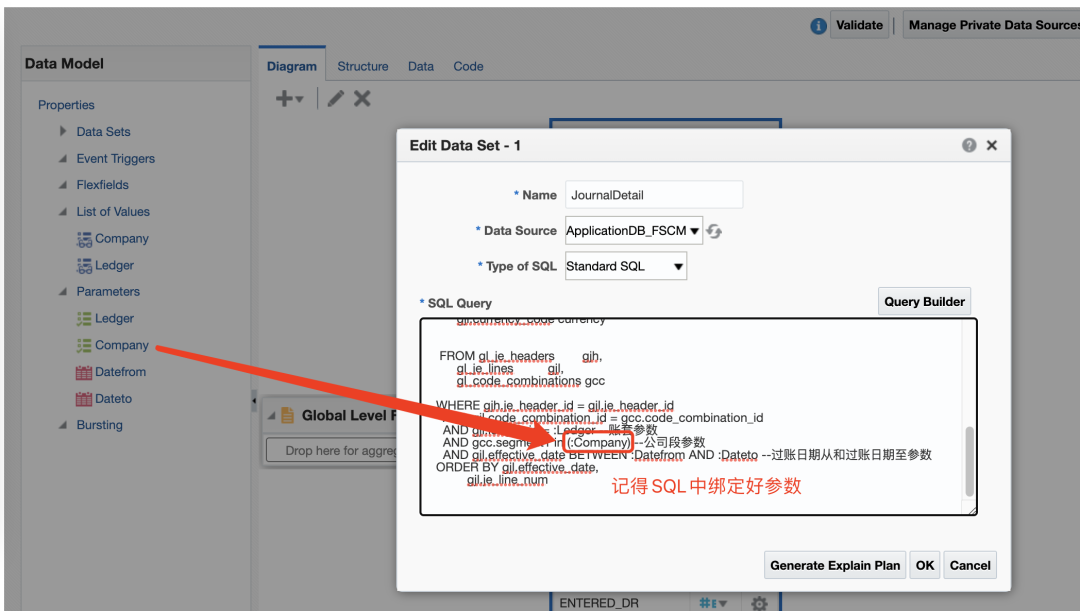The height and width of the screenshot is (611, 1080).
Task: Switch to the Data tab
Action: (420, 66)
